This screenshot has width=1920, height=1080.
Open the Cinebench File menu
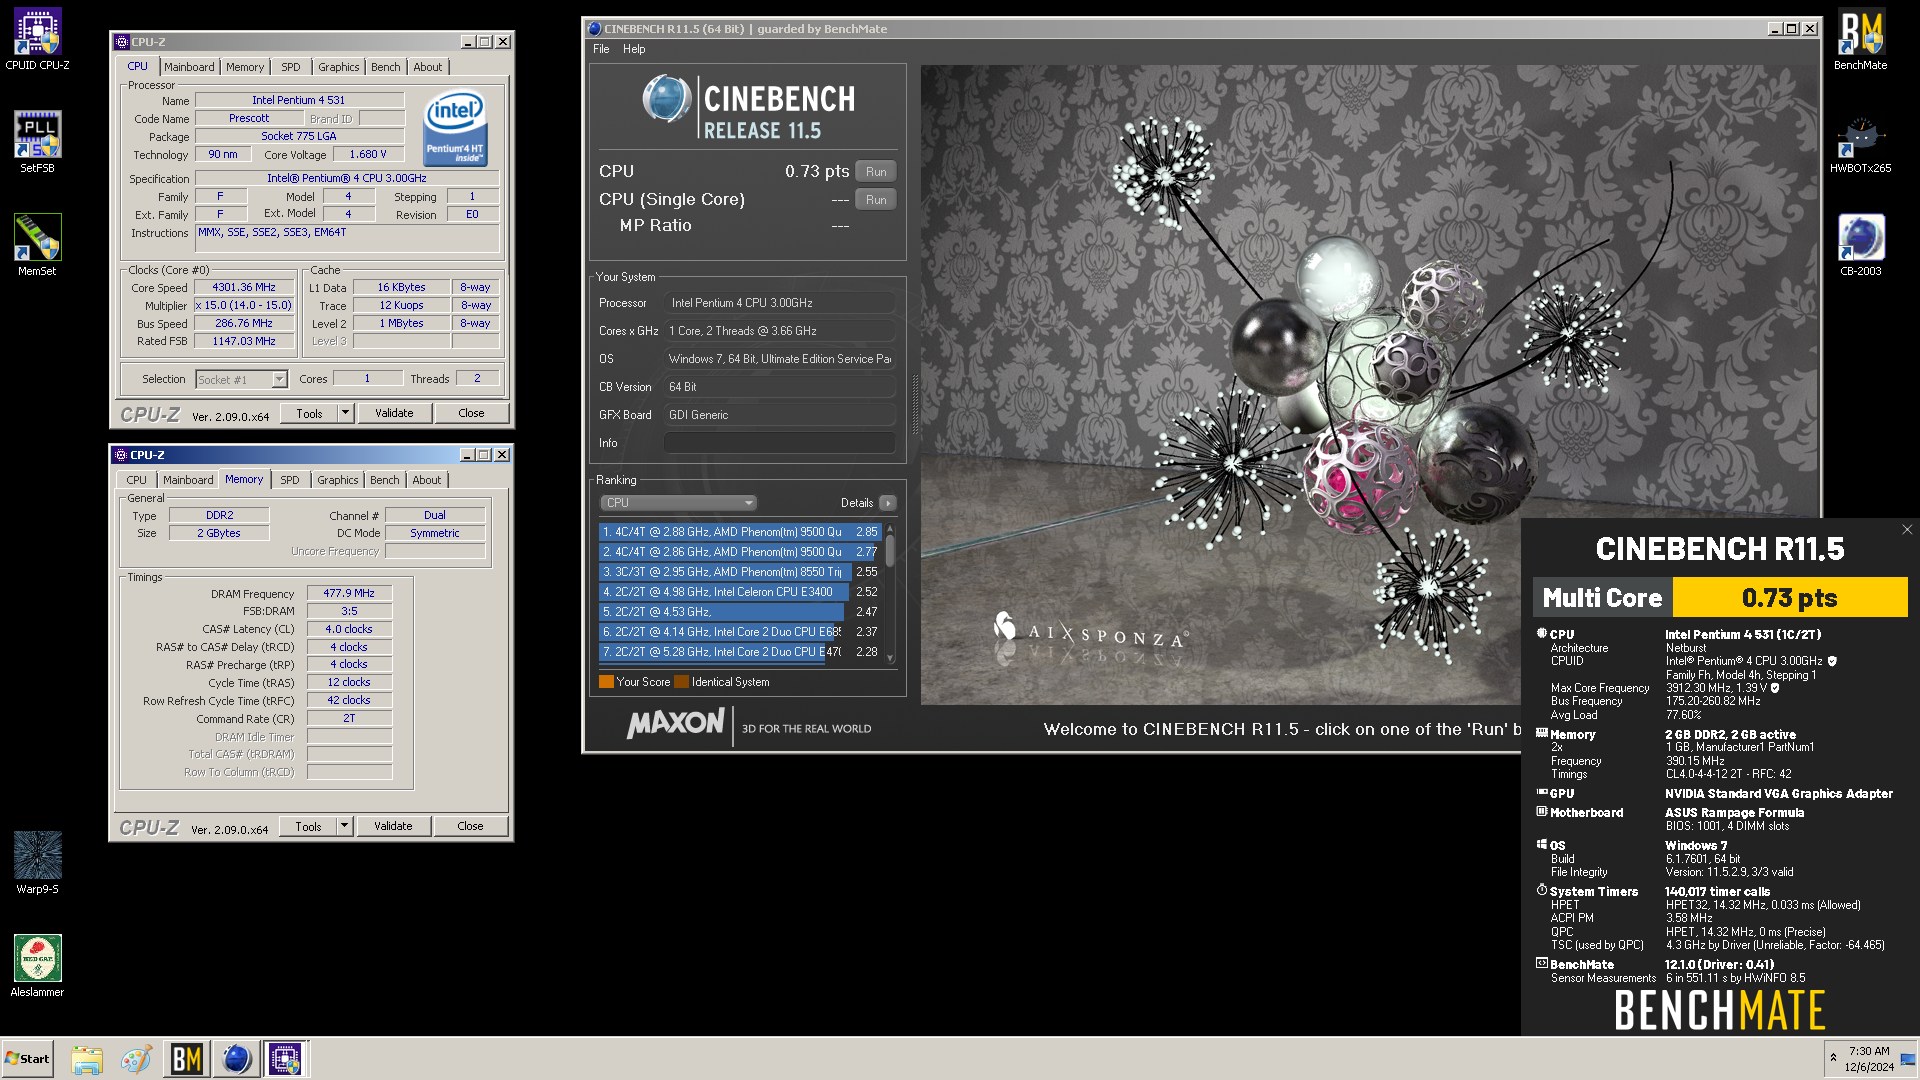coord(601,49)
